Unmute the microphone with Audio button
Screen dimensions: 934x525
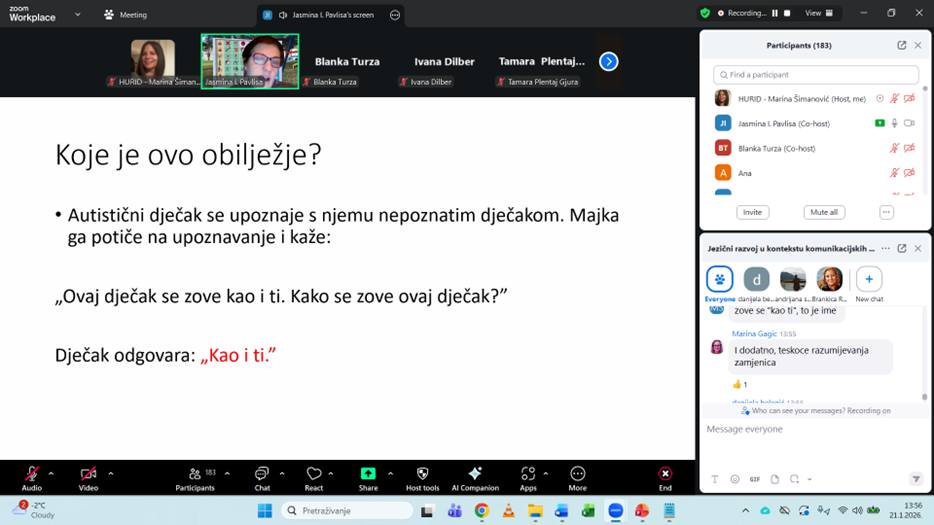point(32,473)
